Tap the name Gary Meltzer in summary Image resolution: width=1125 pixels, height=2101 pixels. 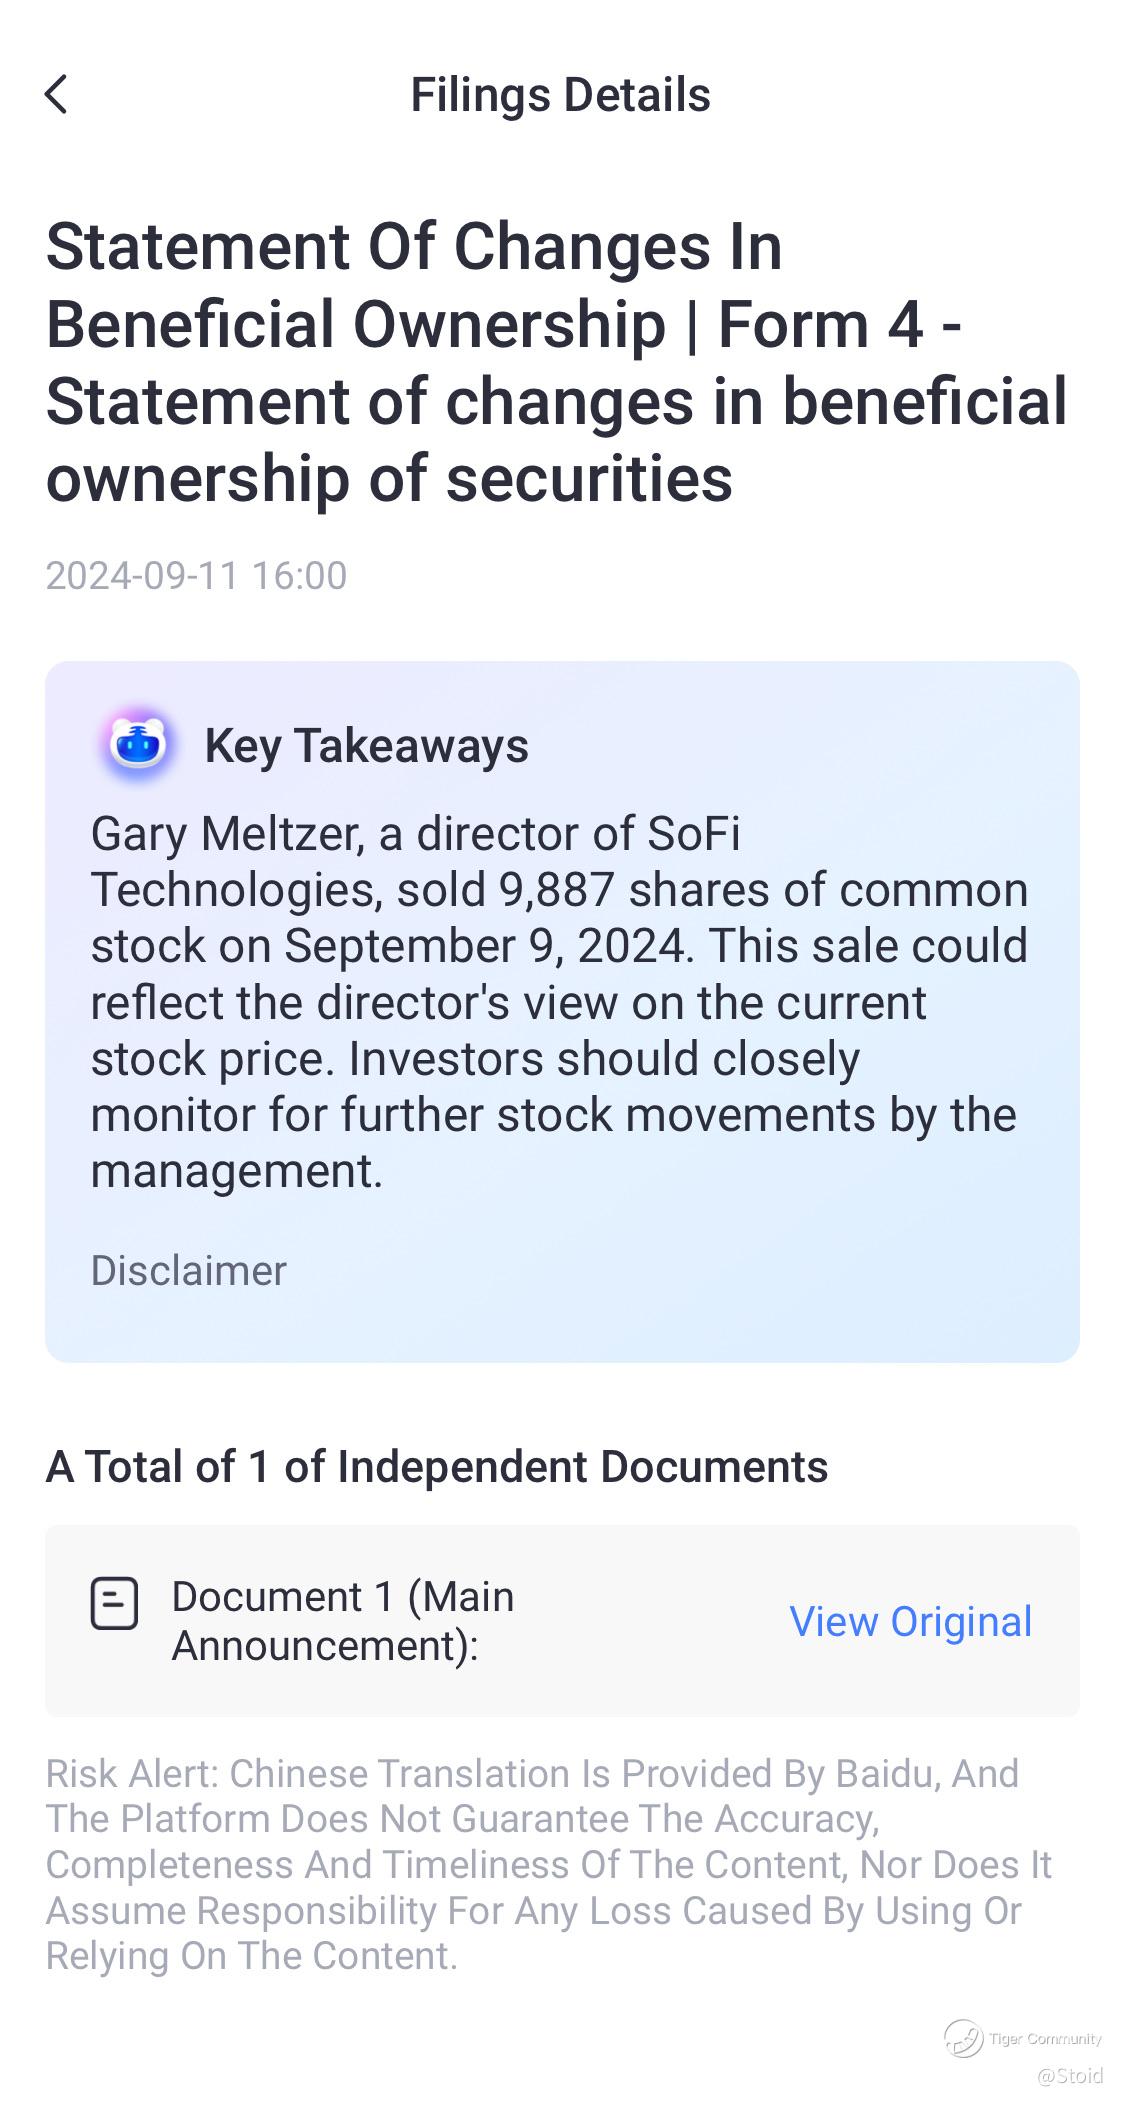pos(226,833)
